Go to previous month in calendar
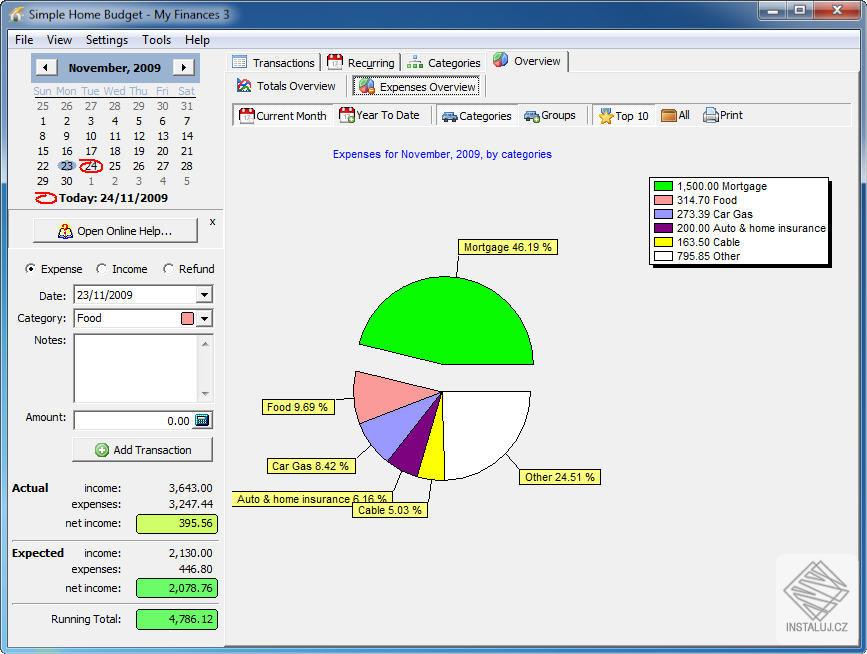This screenshot has height=654, width=867. click(46, 67)
